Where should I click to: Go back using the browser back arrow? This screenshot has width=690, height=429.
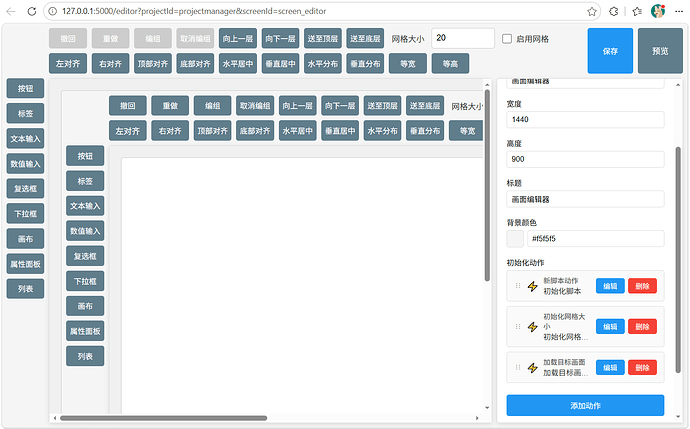tap(11, 11)
